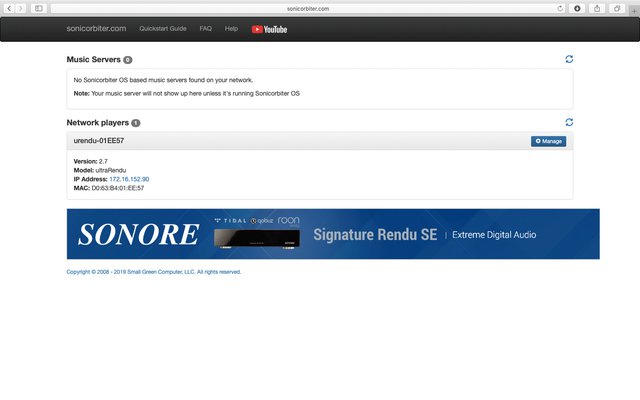Open the FAQ navigation item
This screenshot has height=400, width=640.
point(205,29)
